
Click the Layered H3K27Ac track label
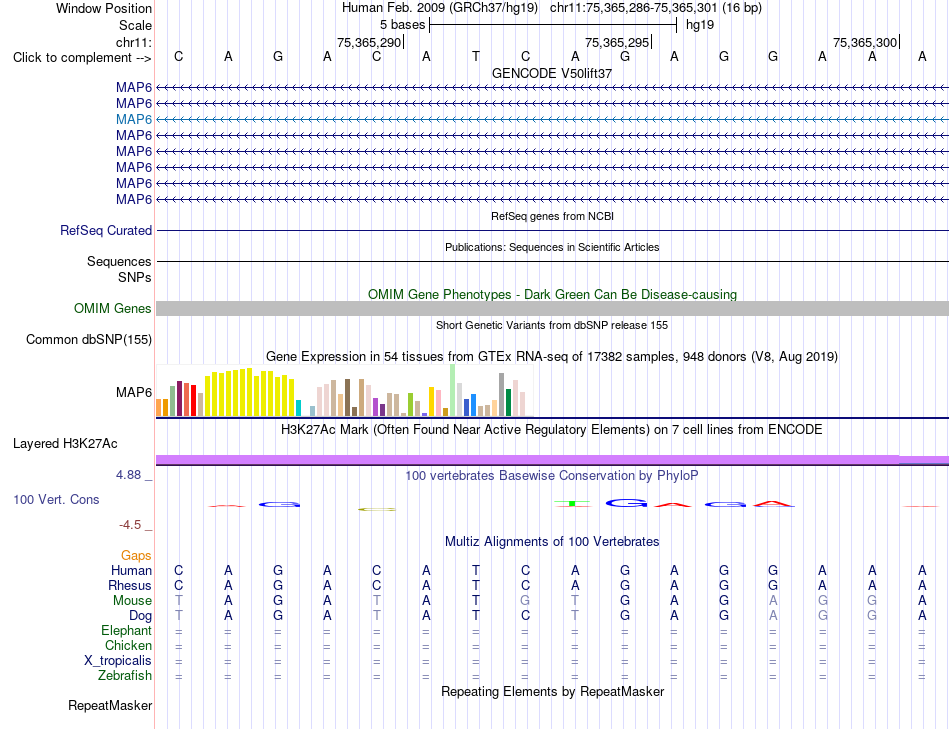point(65,444)
